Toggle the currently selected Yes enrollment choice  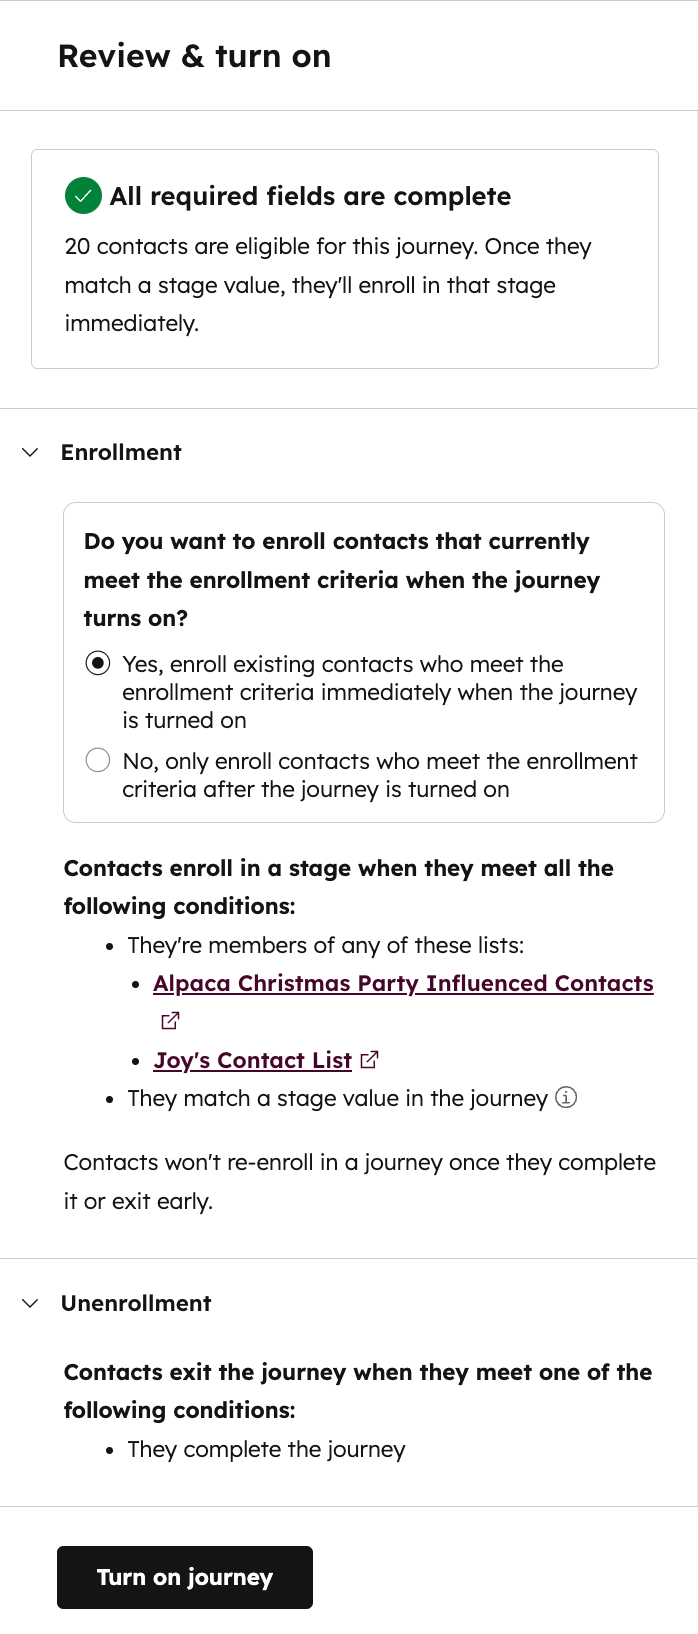pyautogui.click(x=97, y=663)
